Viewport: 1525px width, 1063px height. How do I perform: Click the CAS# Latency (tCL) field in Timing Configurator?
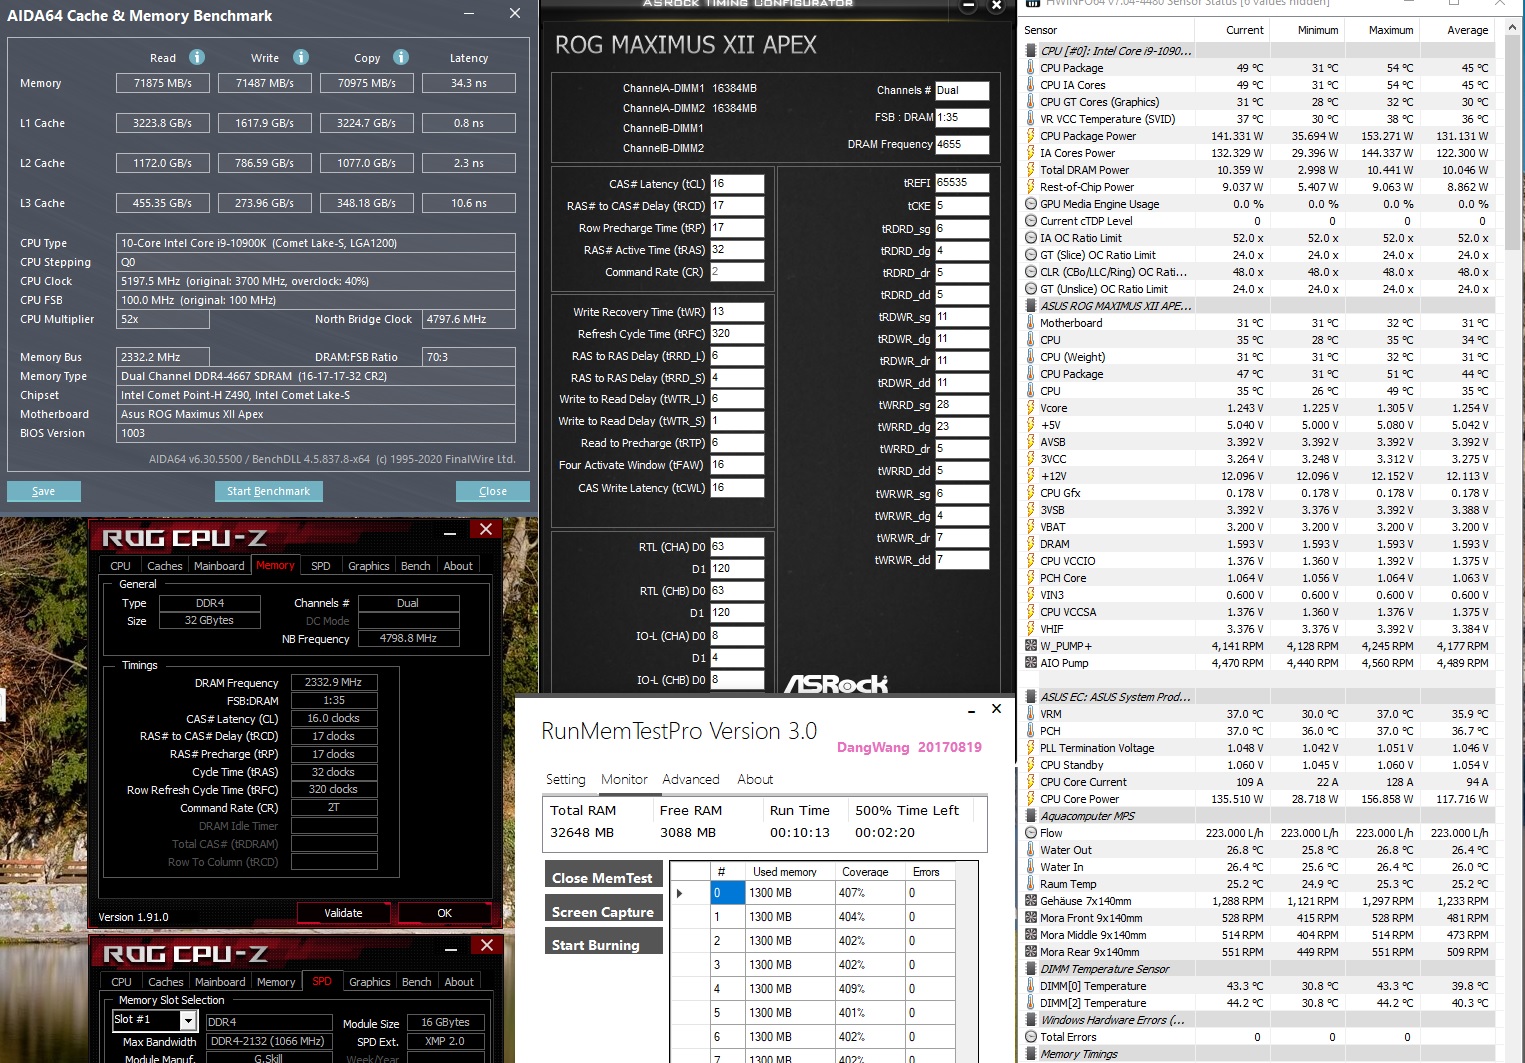[737, 184]
